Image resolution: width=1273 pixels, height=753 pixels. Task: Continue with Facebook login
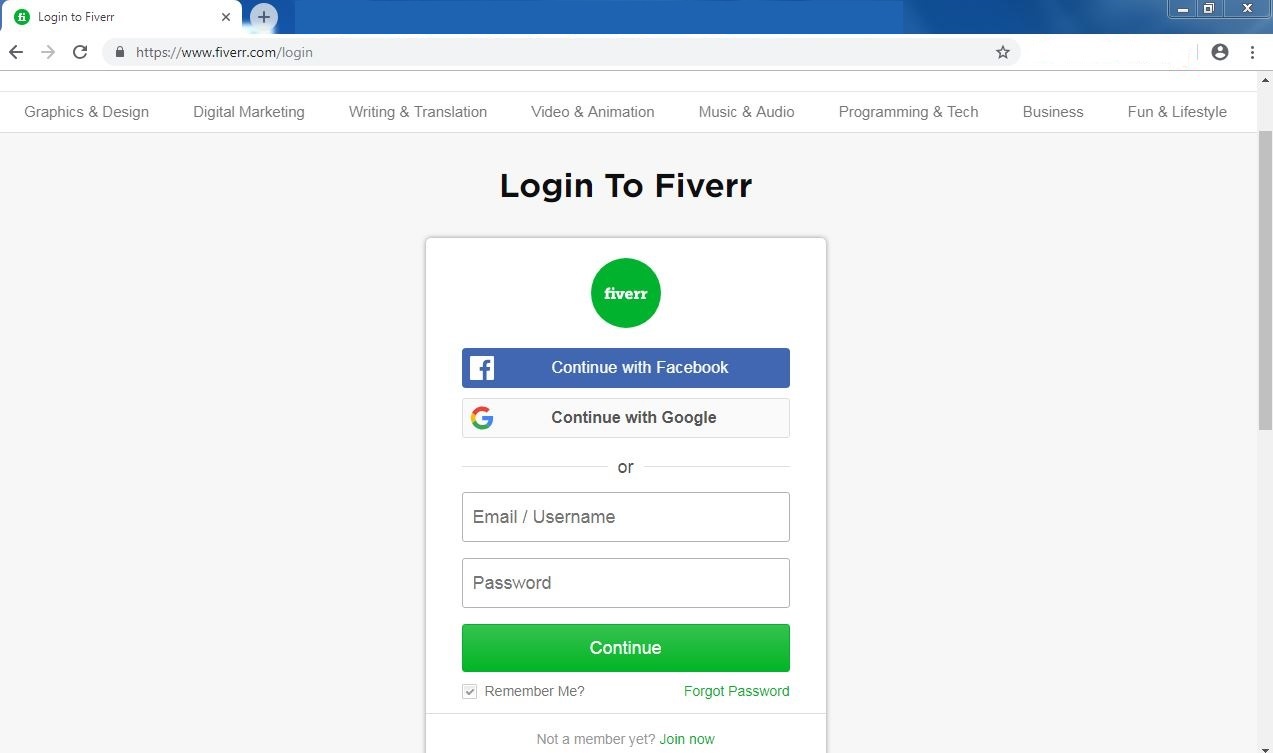[626, 368]
